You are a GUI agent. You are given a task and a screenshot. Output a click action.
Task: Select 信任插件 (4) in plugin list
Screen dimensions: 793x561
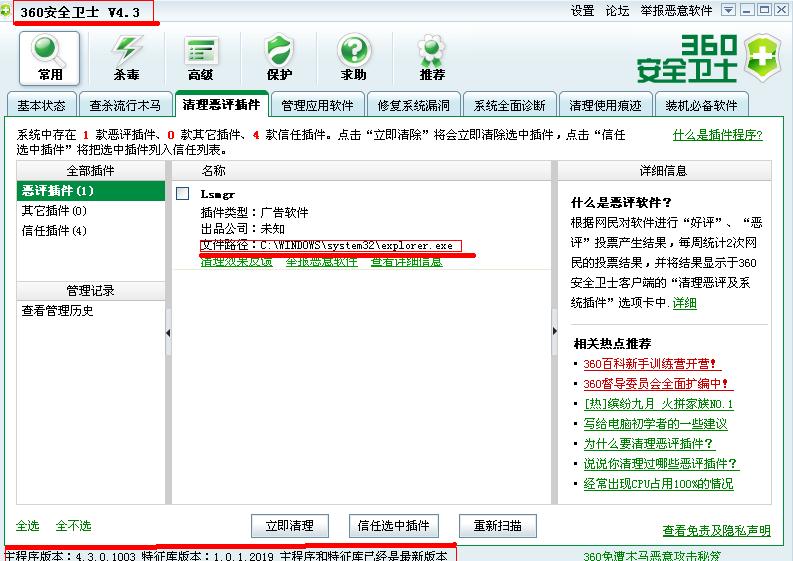coord(91,231)
